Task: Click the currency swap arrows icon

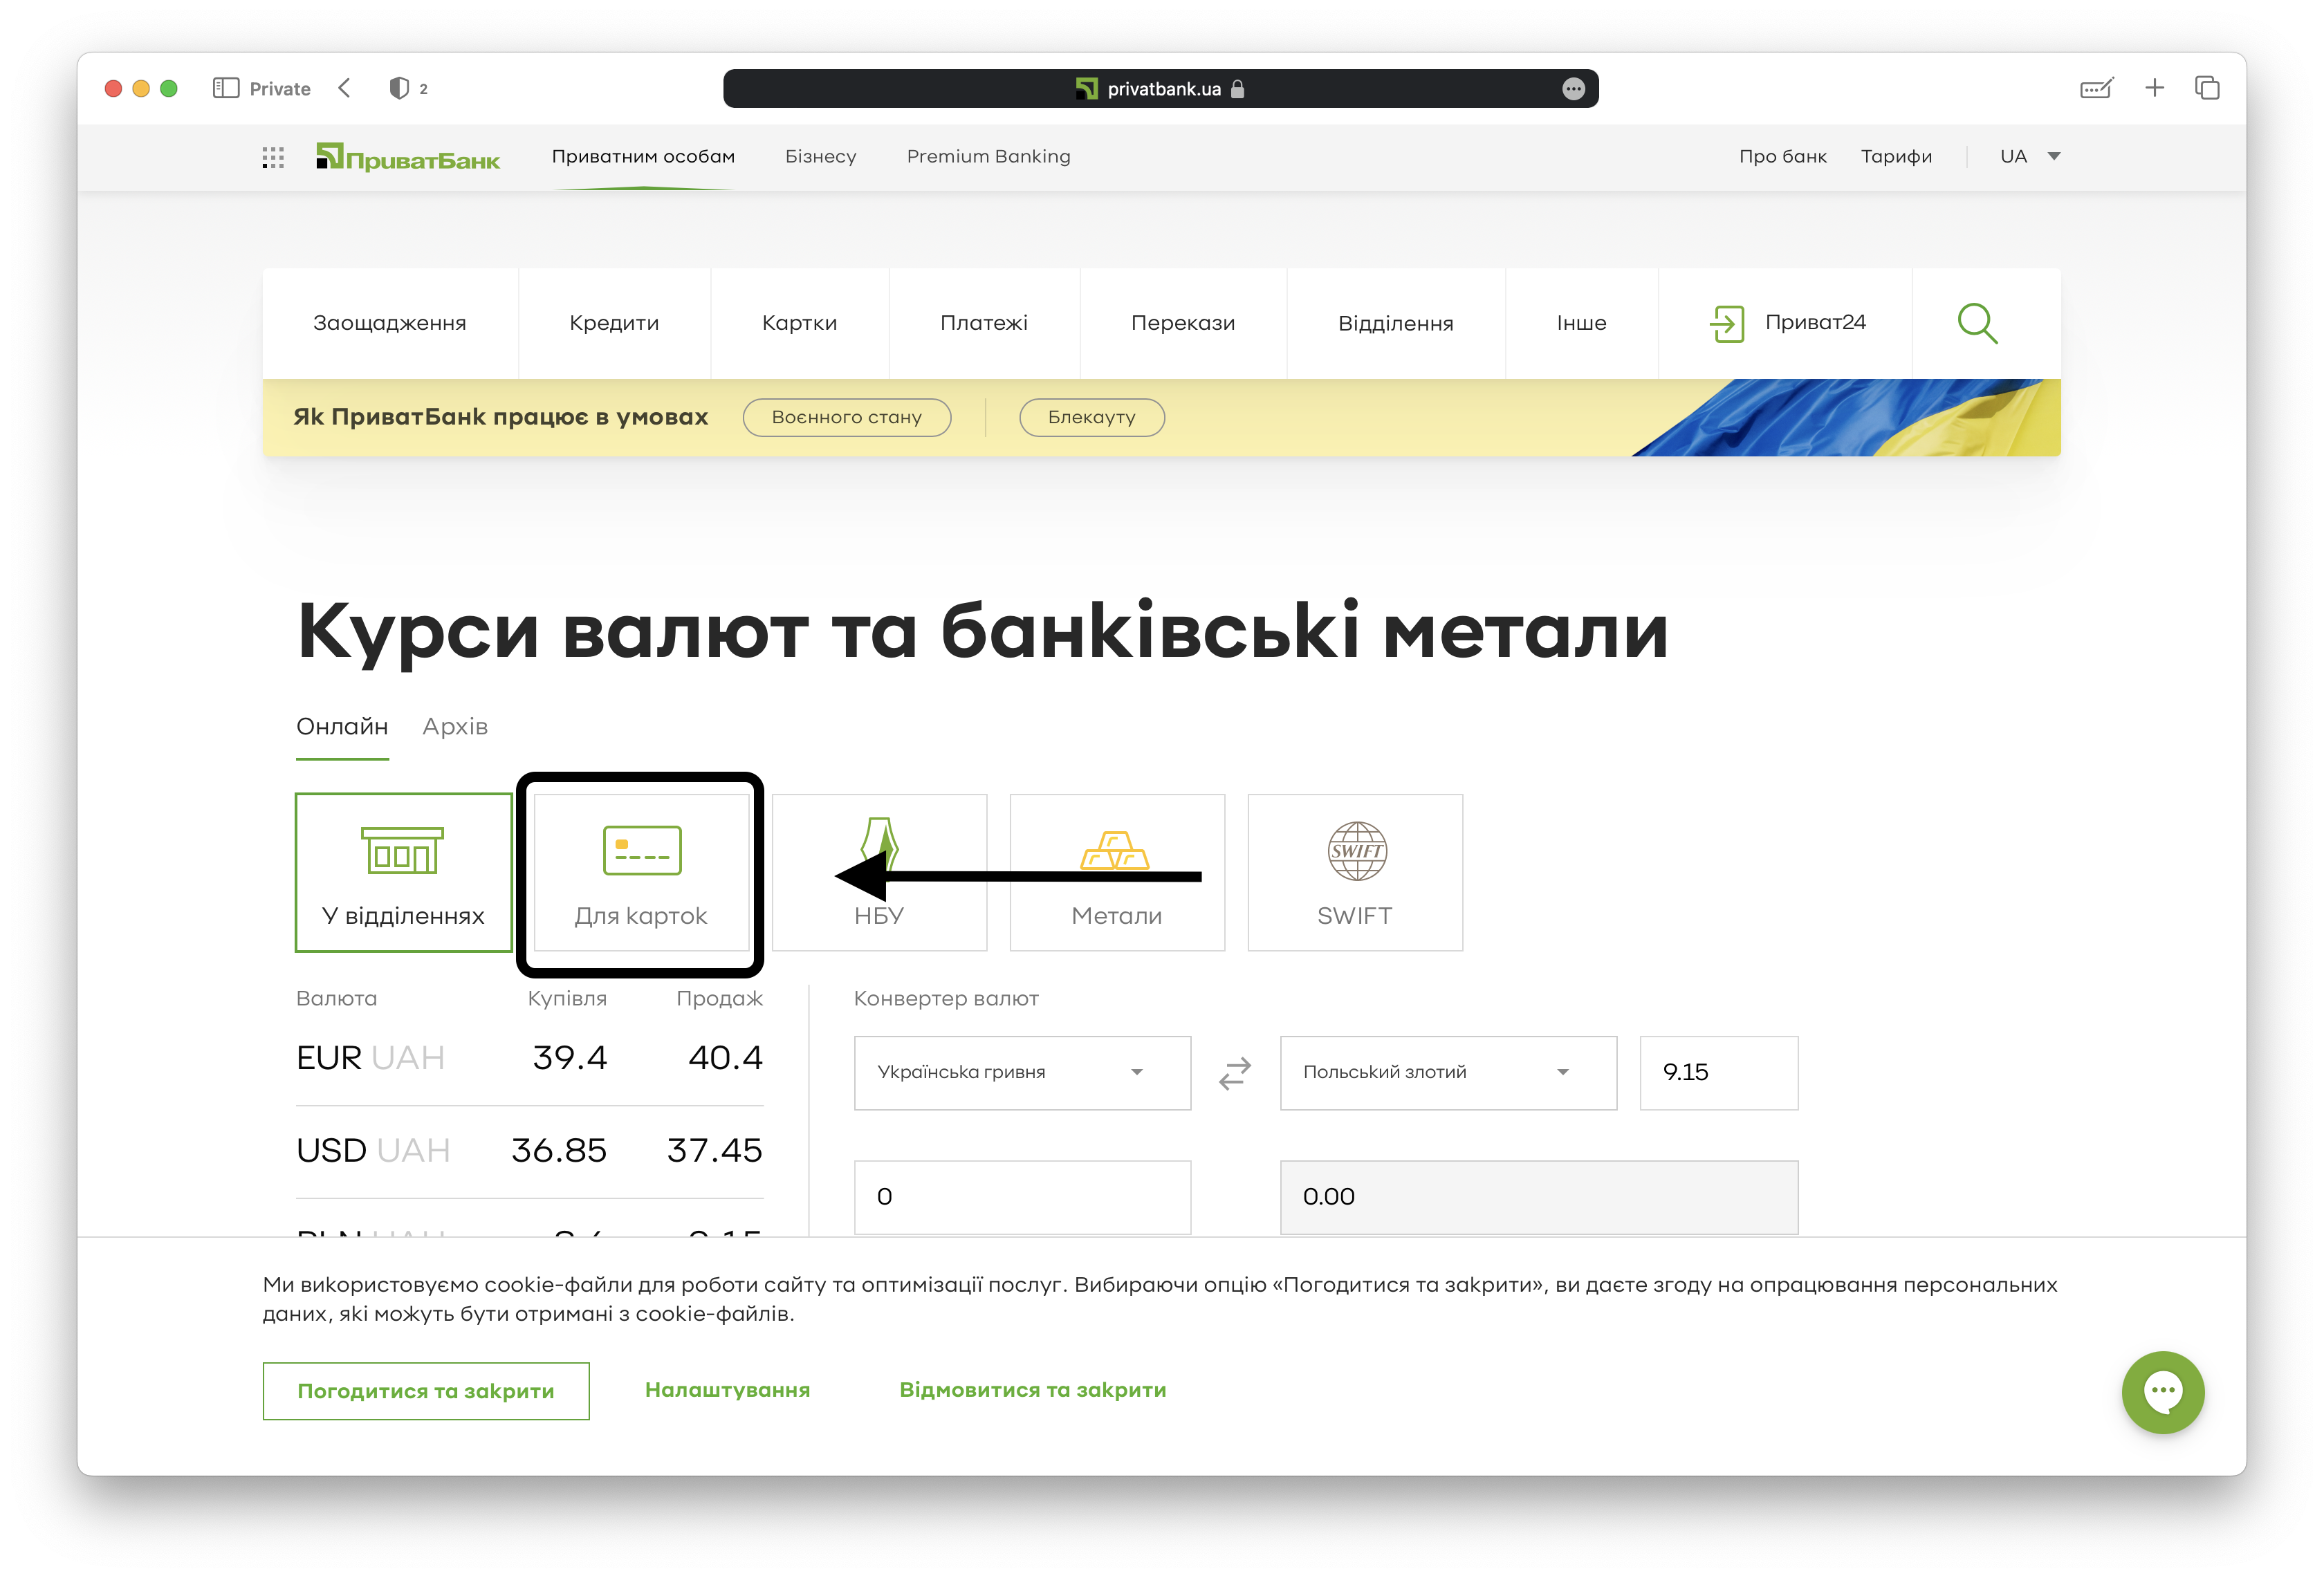Action: (x=1235, y=1073)
